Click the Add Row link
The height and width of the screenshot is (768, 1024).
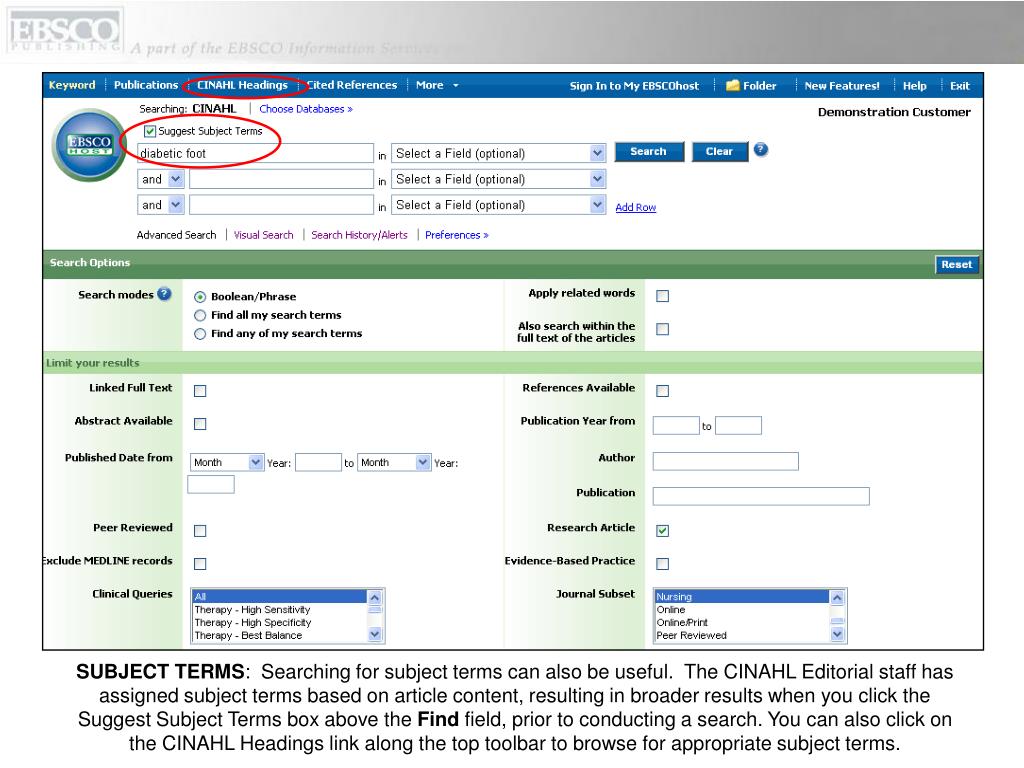(635, 207)
